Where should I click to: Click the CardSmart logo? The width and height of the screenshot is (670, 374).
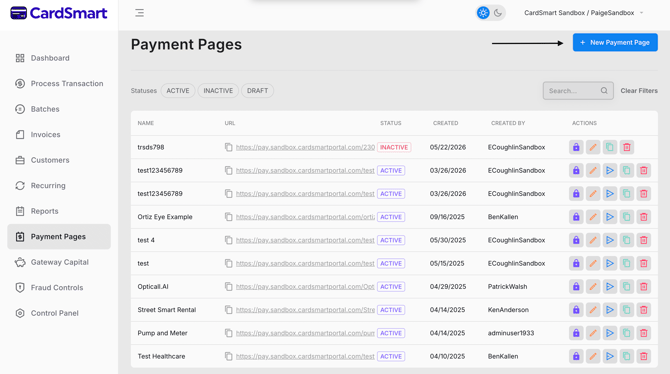point(59,13)
